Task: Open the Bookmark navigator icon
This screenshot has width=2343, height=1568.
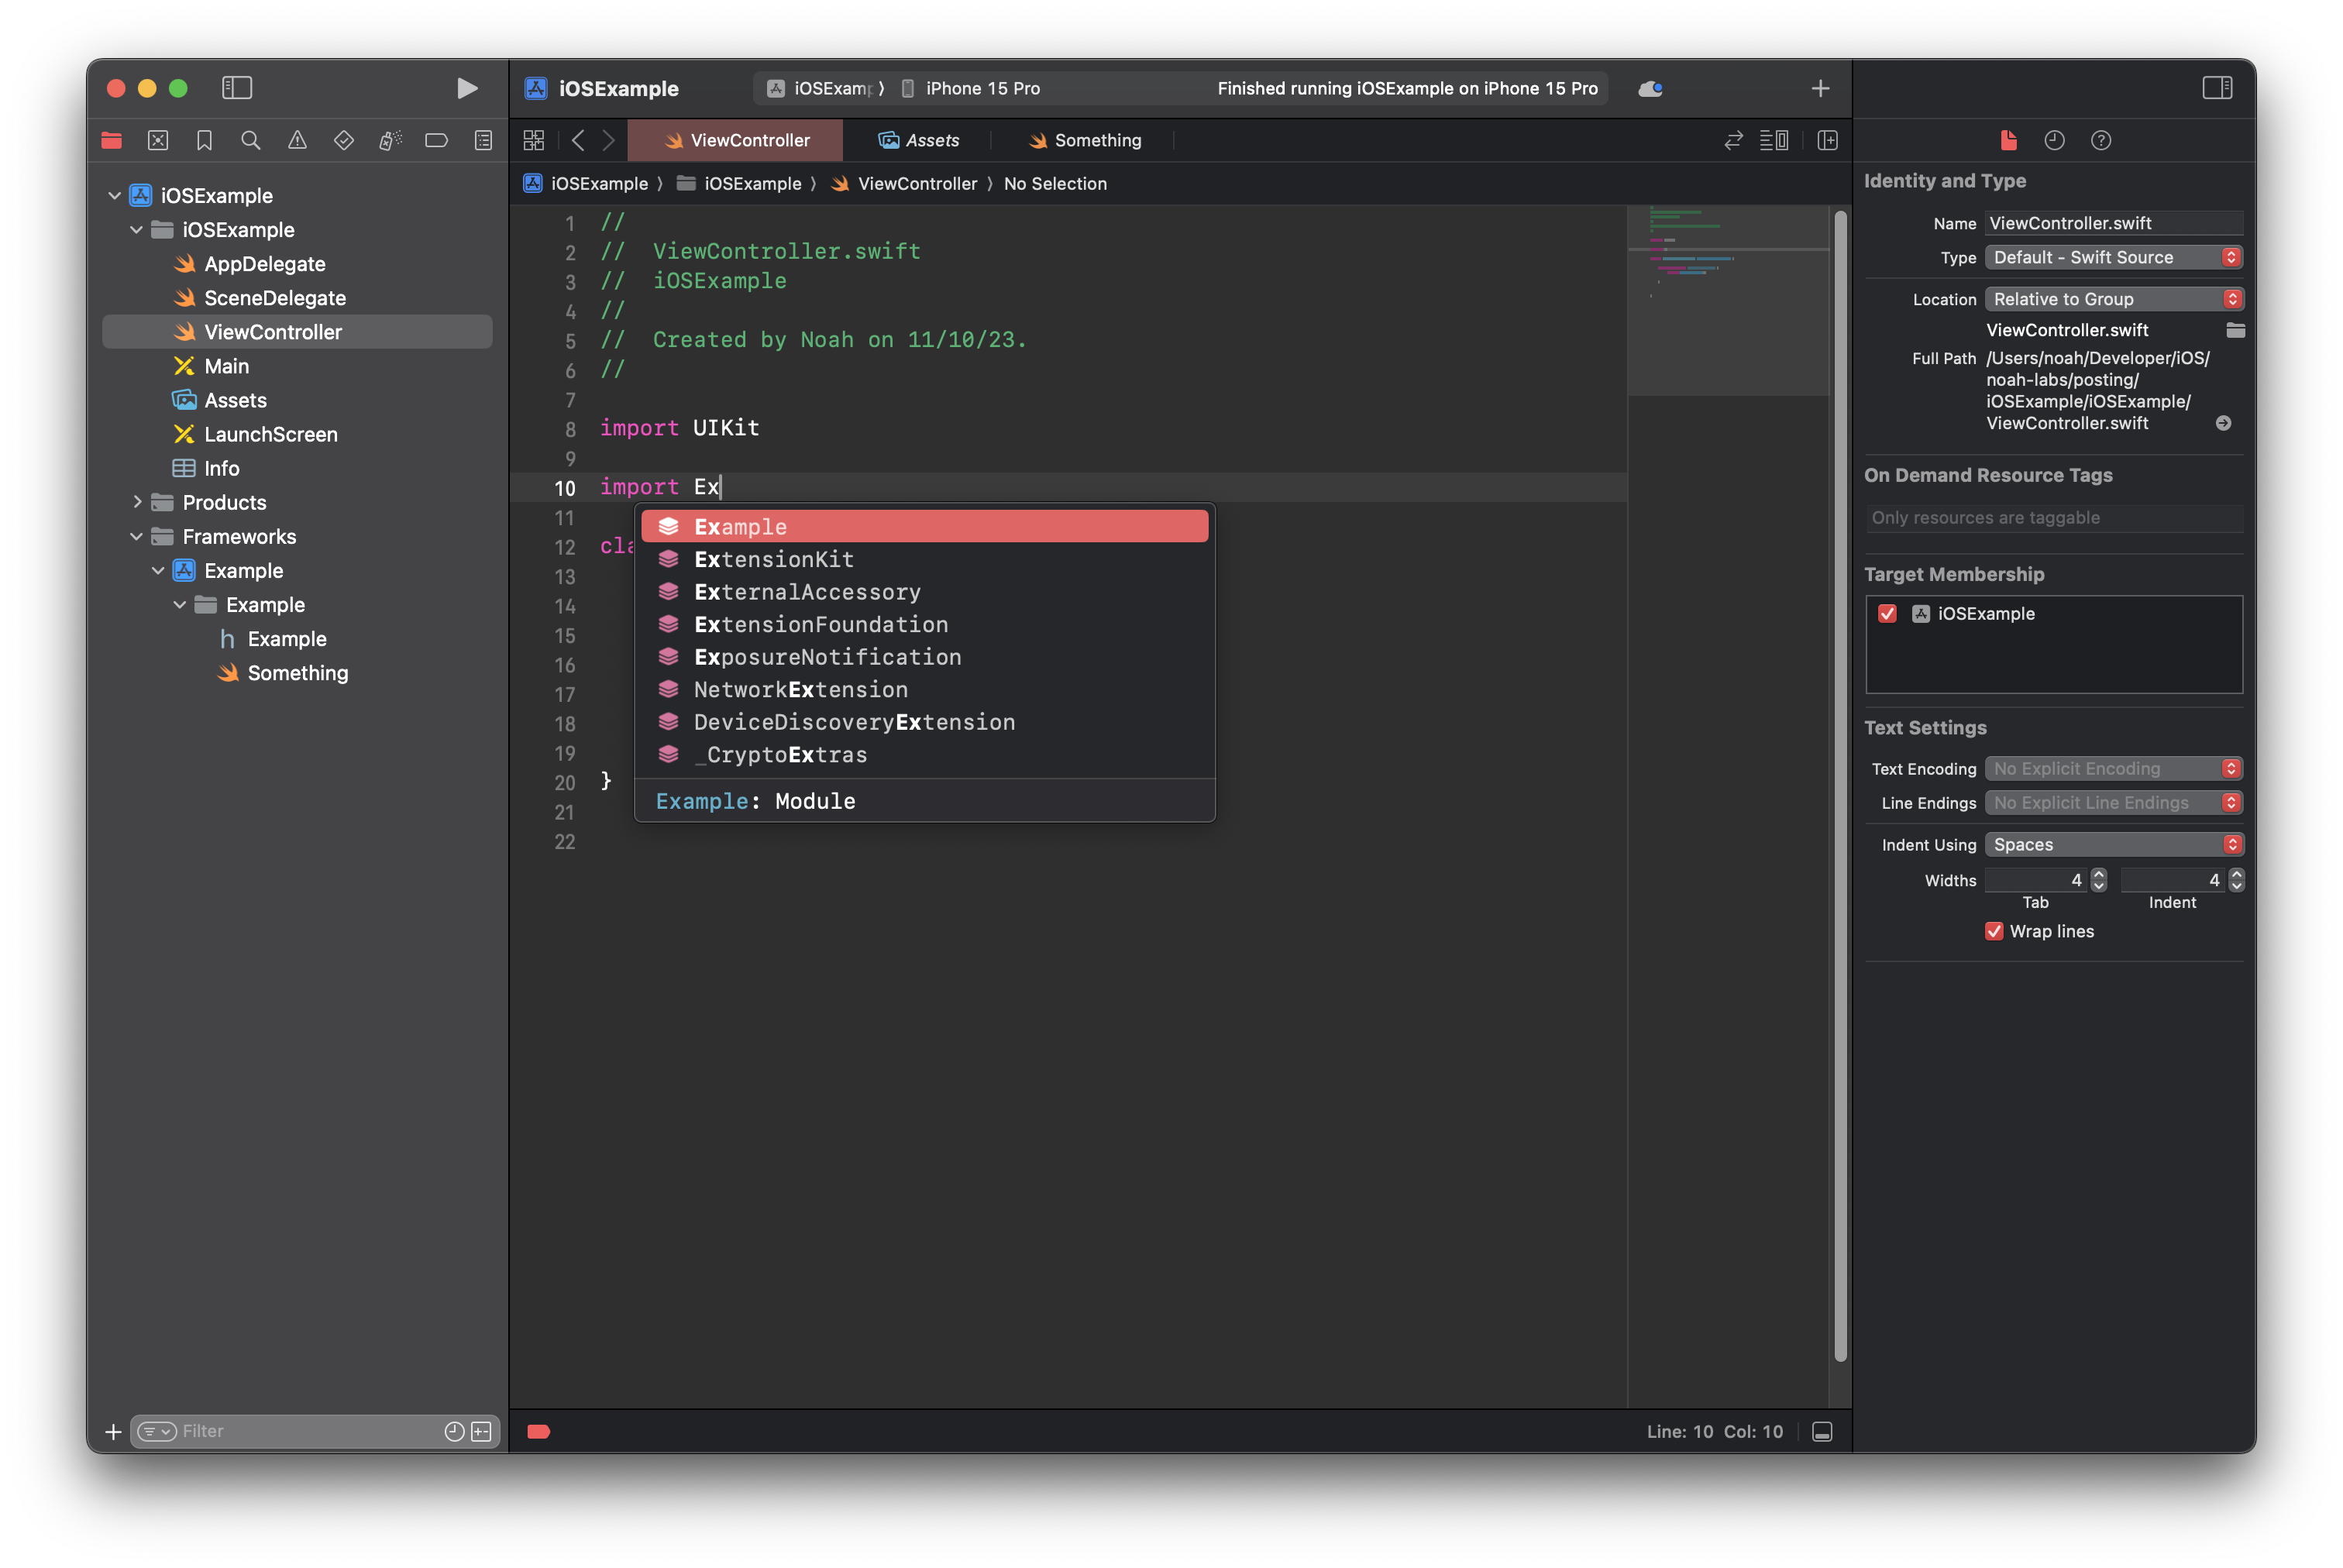Action: point(204,141)
